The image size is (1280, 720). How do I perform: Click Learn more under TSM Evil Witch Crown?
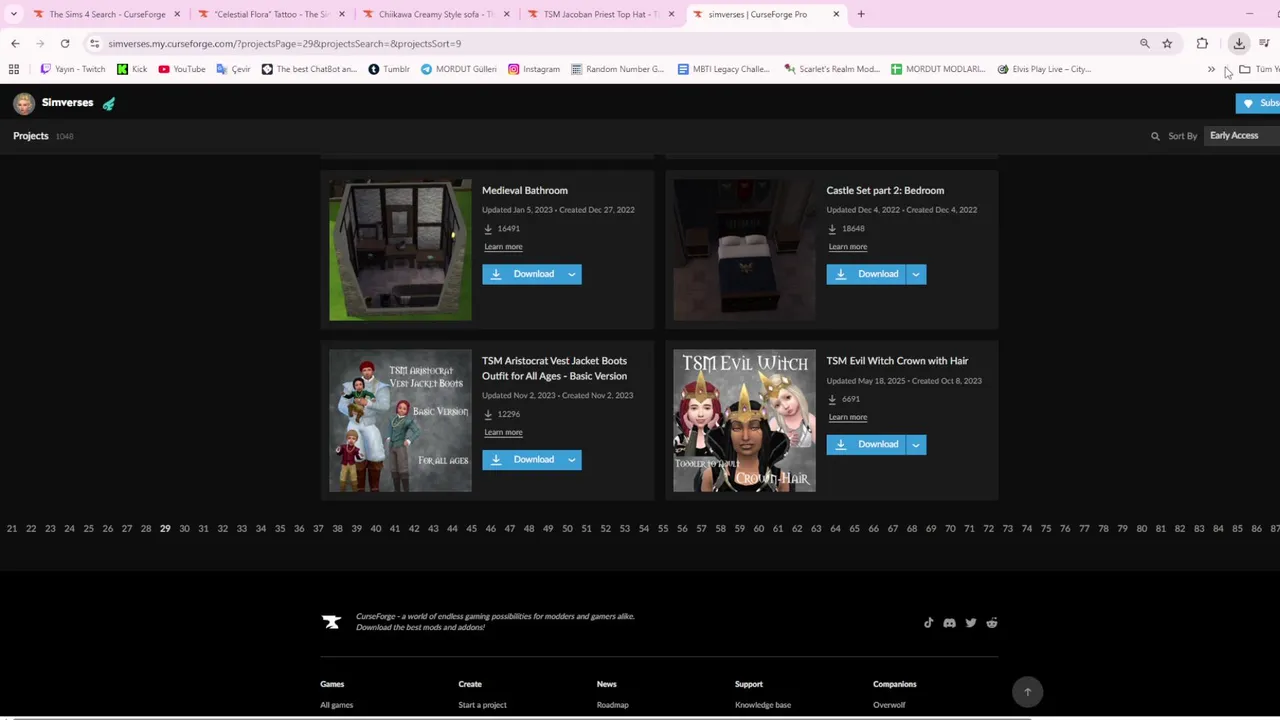tap(847, 417)
